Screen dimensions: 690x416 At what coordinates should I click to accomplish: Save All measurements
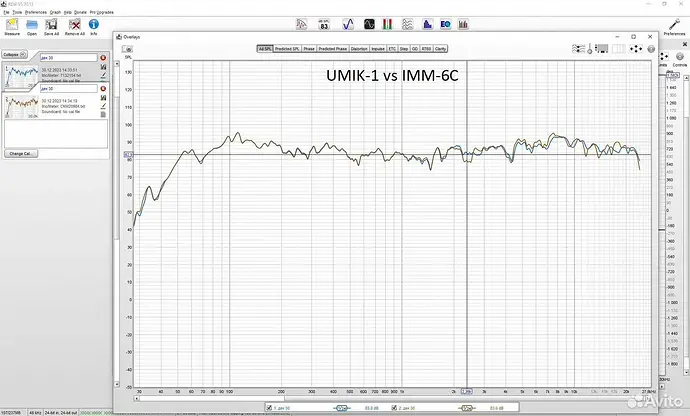(51, 26)
